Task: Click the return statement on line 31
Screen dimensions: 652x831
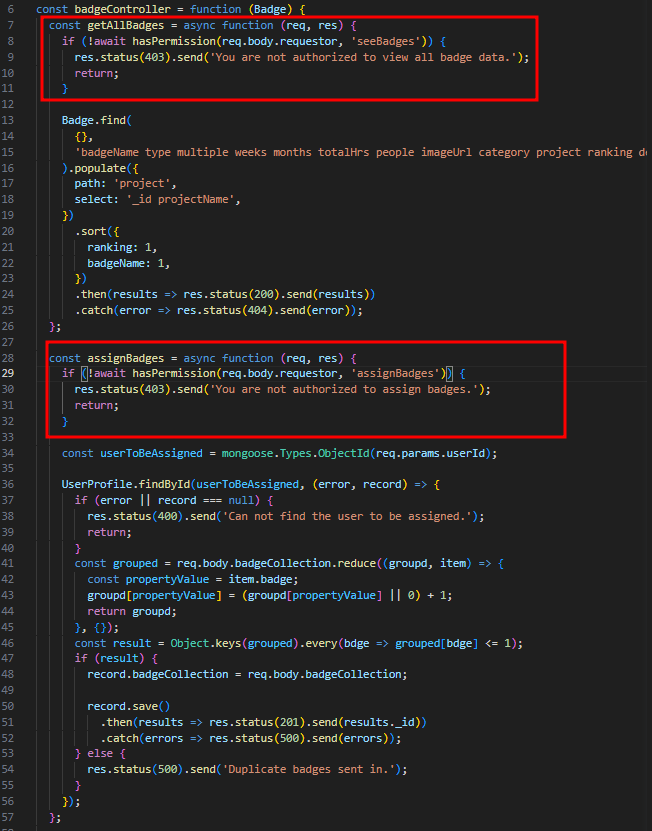Action: pos(96,405)
